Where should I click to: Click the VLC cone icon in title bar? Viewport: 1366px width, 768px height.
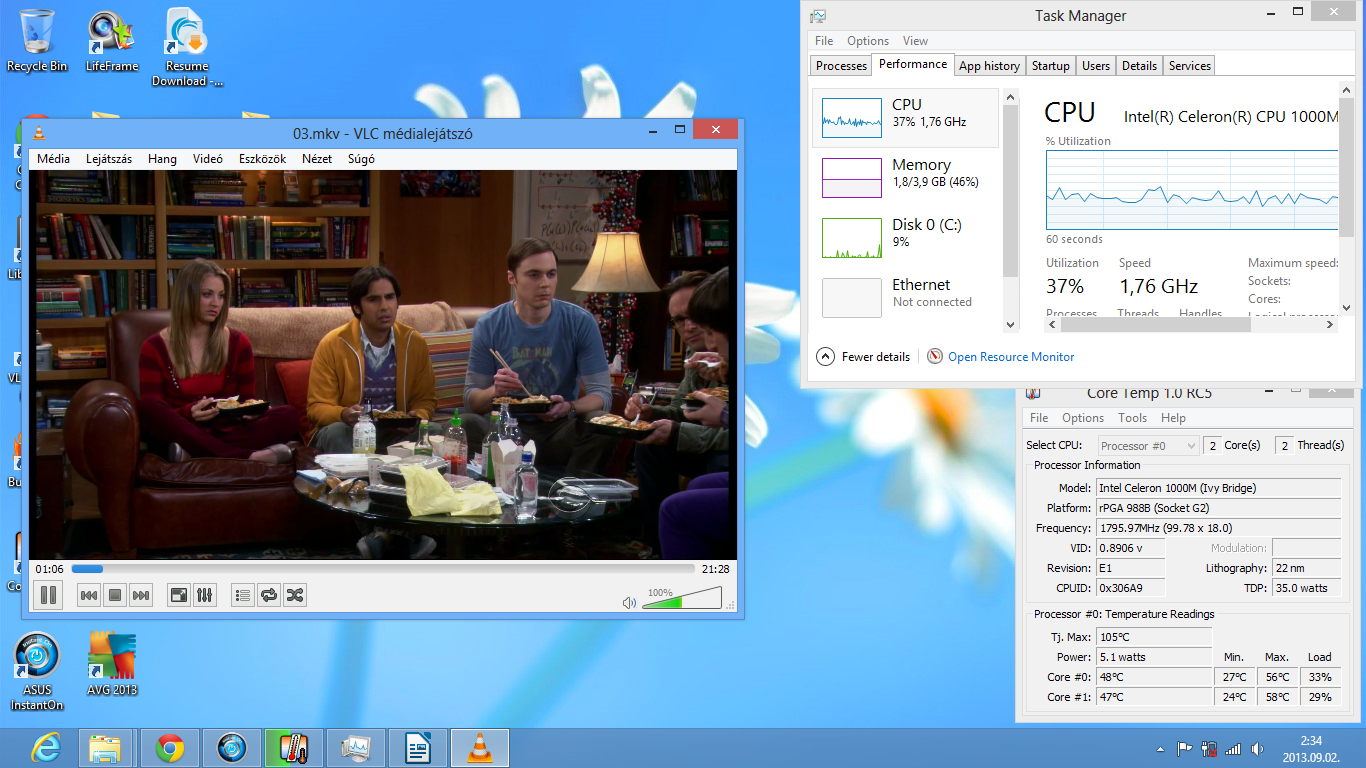pyautogui.click(x=39, y=132)
